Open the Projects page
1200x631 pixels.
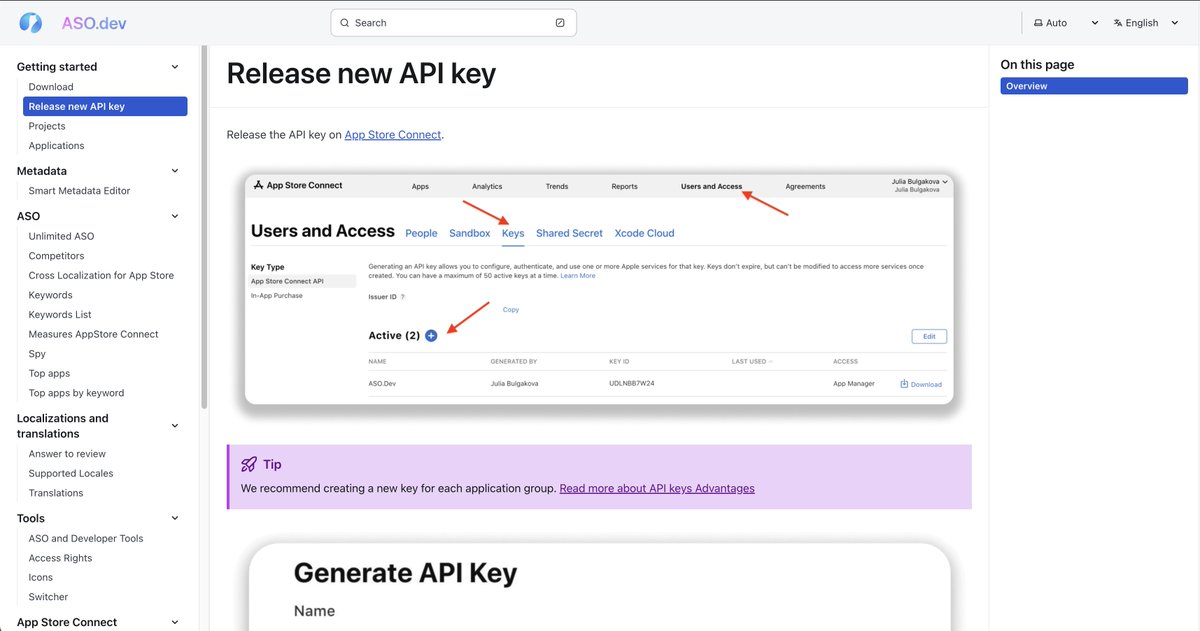[47, 126]
